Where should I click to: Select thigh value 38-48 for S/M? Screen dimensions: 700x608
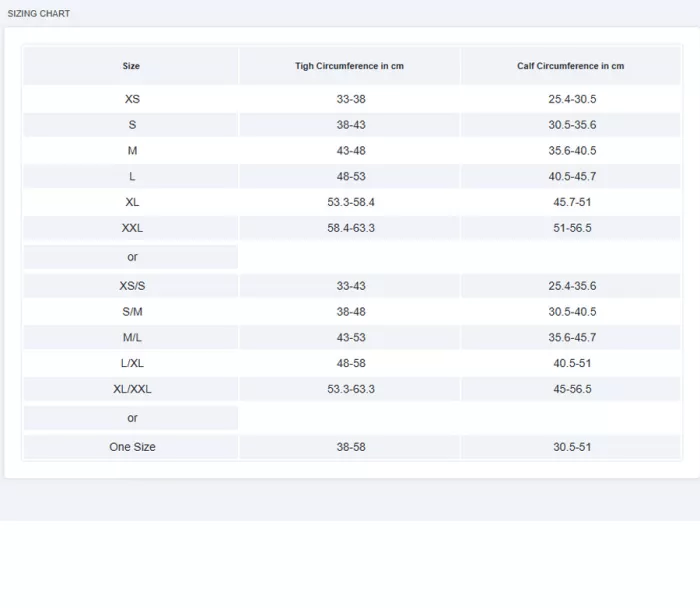point(350,312)
